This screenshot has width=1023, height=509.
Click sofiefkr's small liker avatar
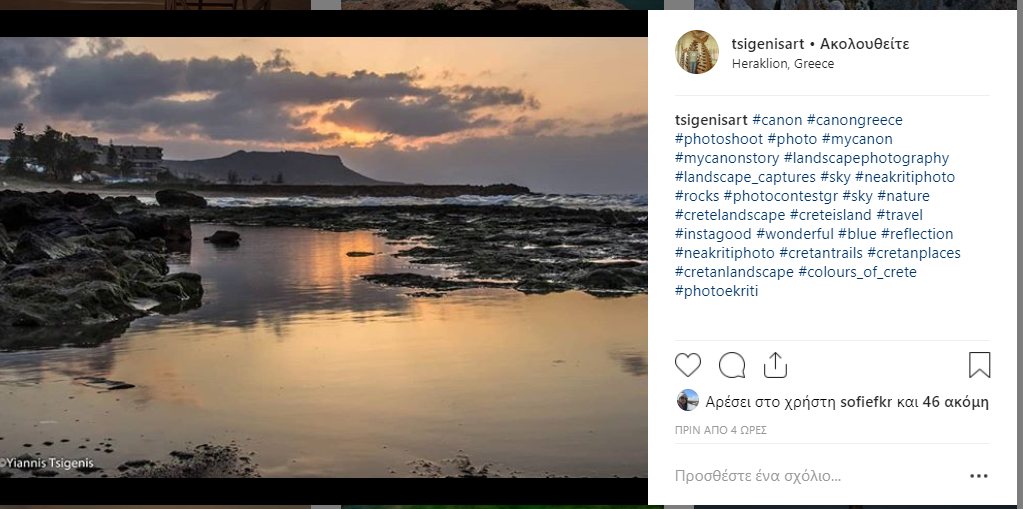pyautogui.click(x=687, y=401)
